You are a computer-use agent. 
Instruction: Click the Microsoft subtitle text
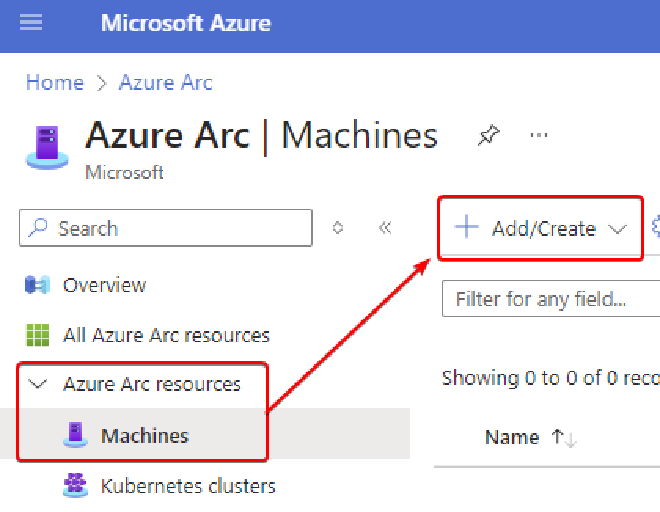point(124,173)
